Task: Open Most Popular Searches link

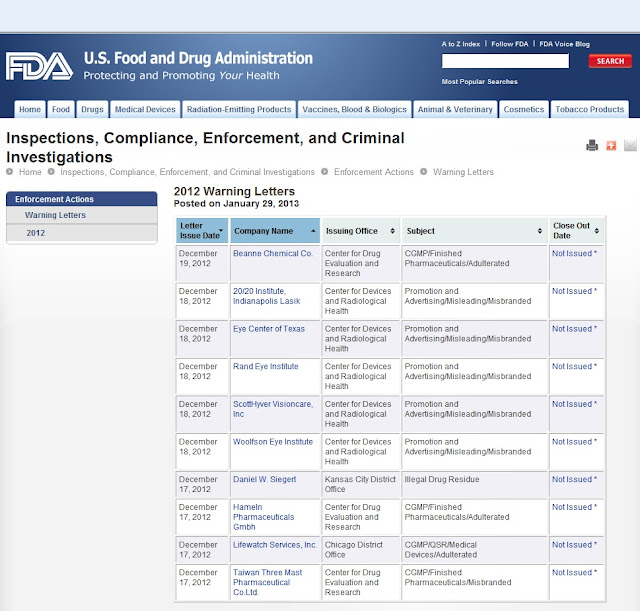Action: pos(480,82)
